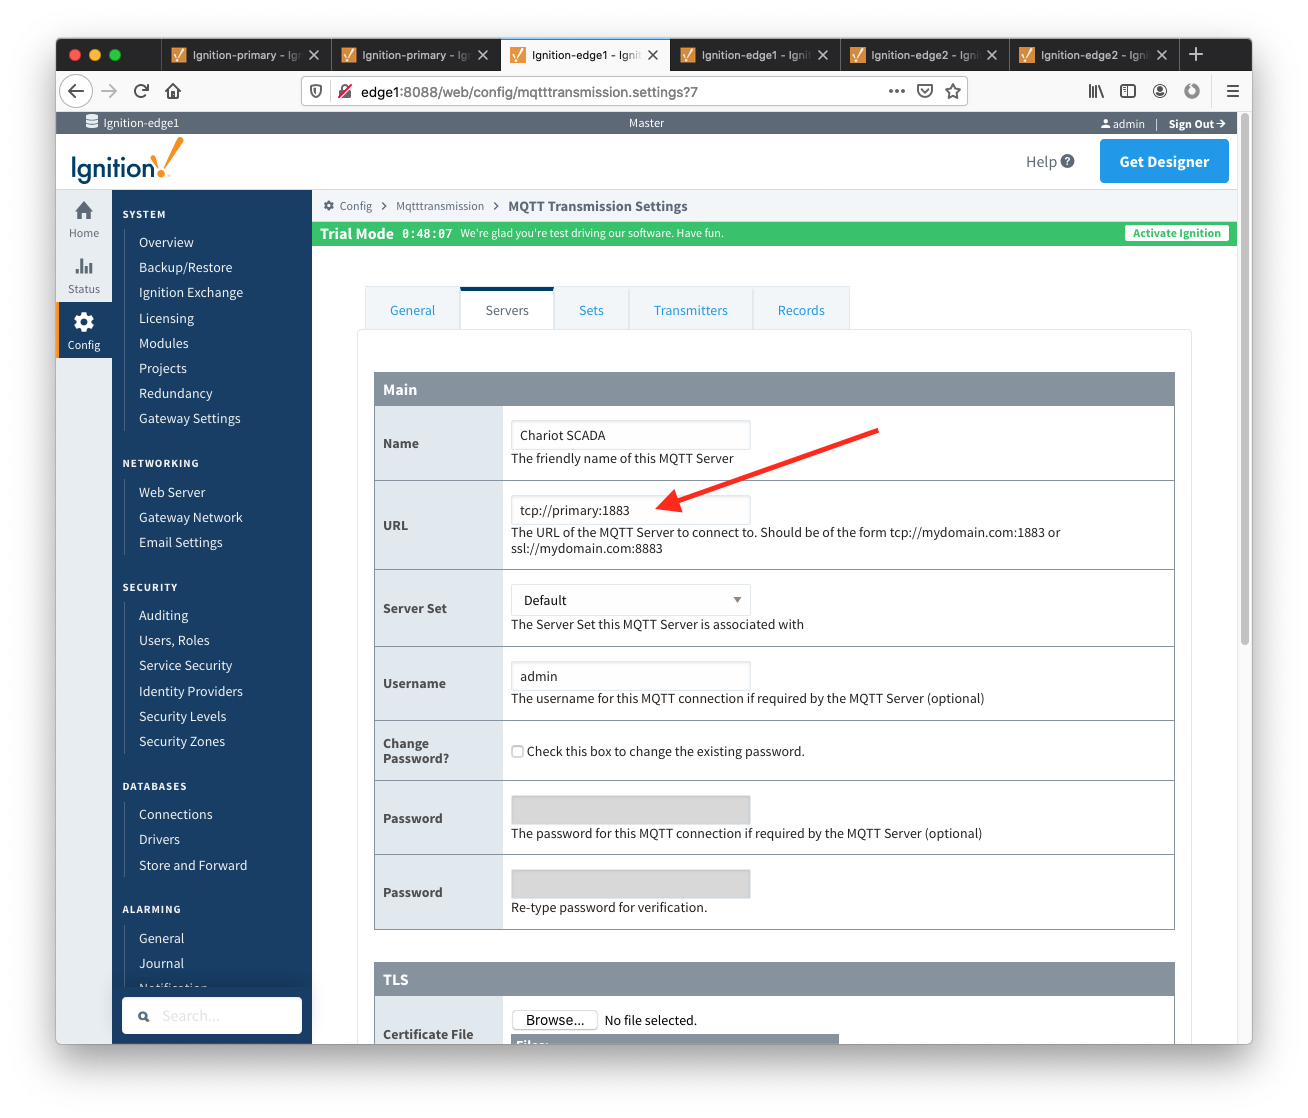Click the admin user icon
The image size is (1308, 1118).
click(1105, 124)
